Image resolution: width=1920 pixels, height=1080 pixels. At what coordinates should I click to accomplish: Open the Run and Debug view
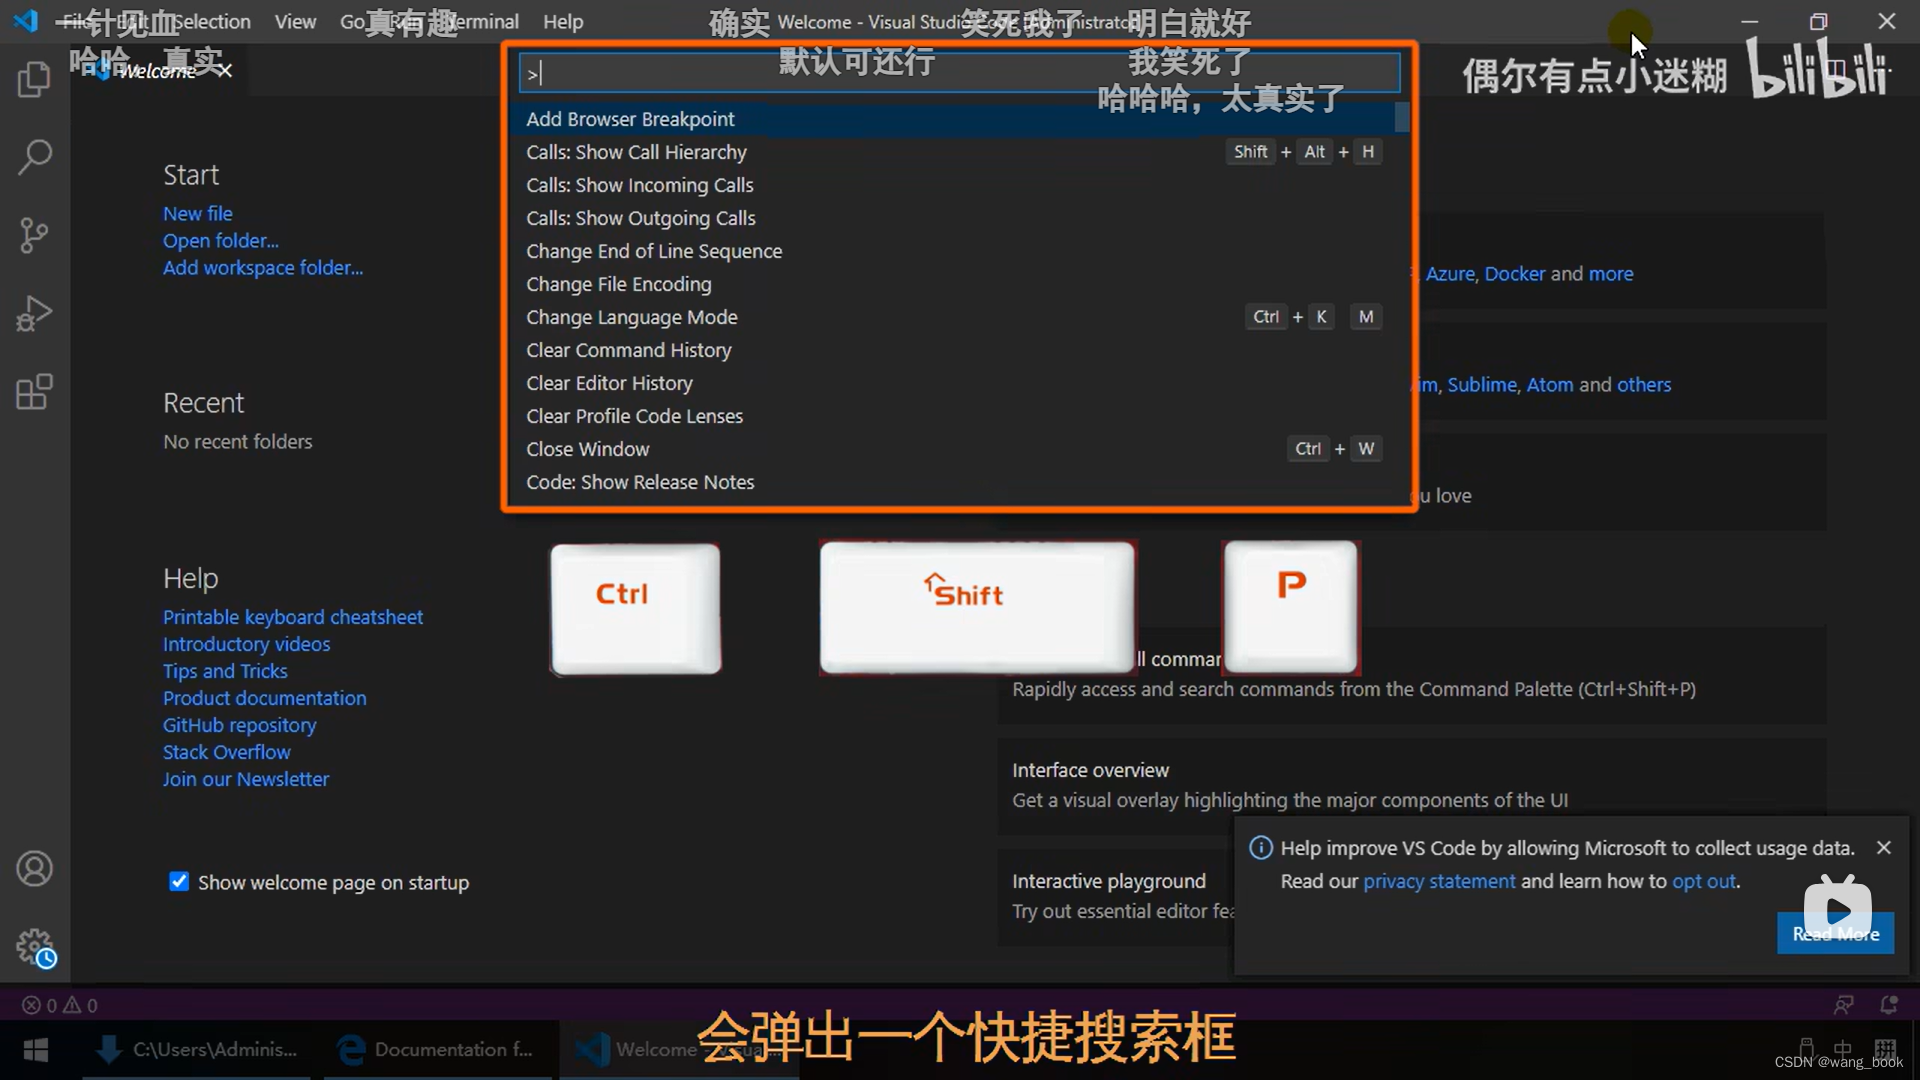point(35,313)
